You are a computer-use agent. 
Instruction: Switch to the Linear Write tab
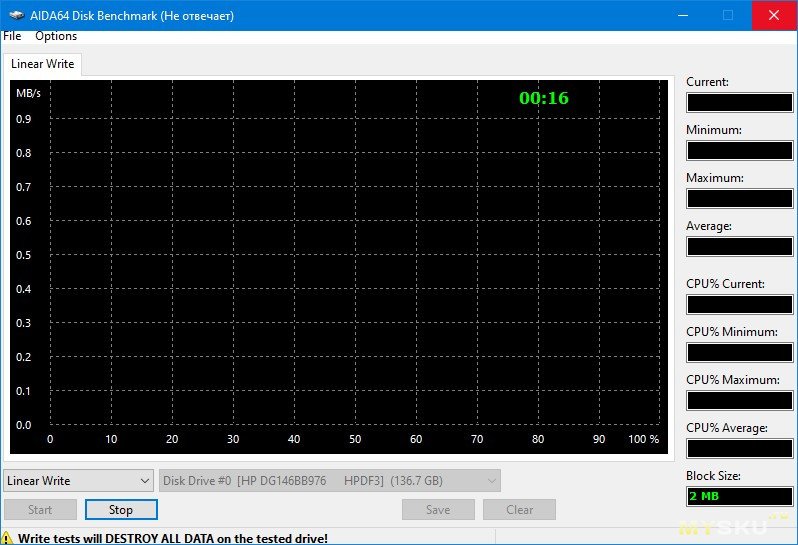click(41, 64)
